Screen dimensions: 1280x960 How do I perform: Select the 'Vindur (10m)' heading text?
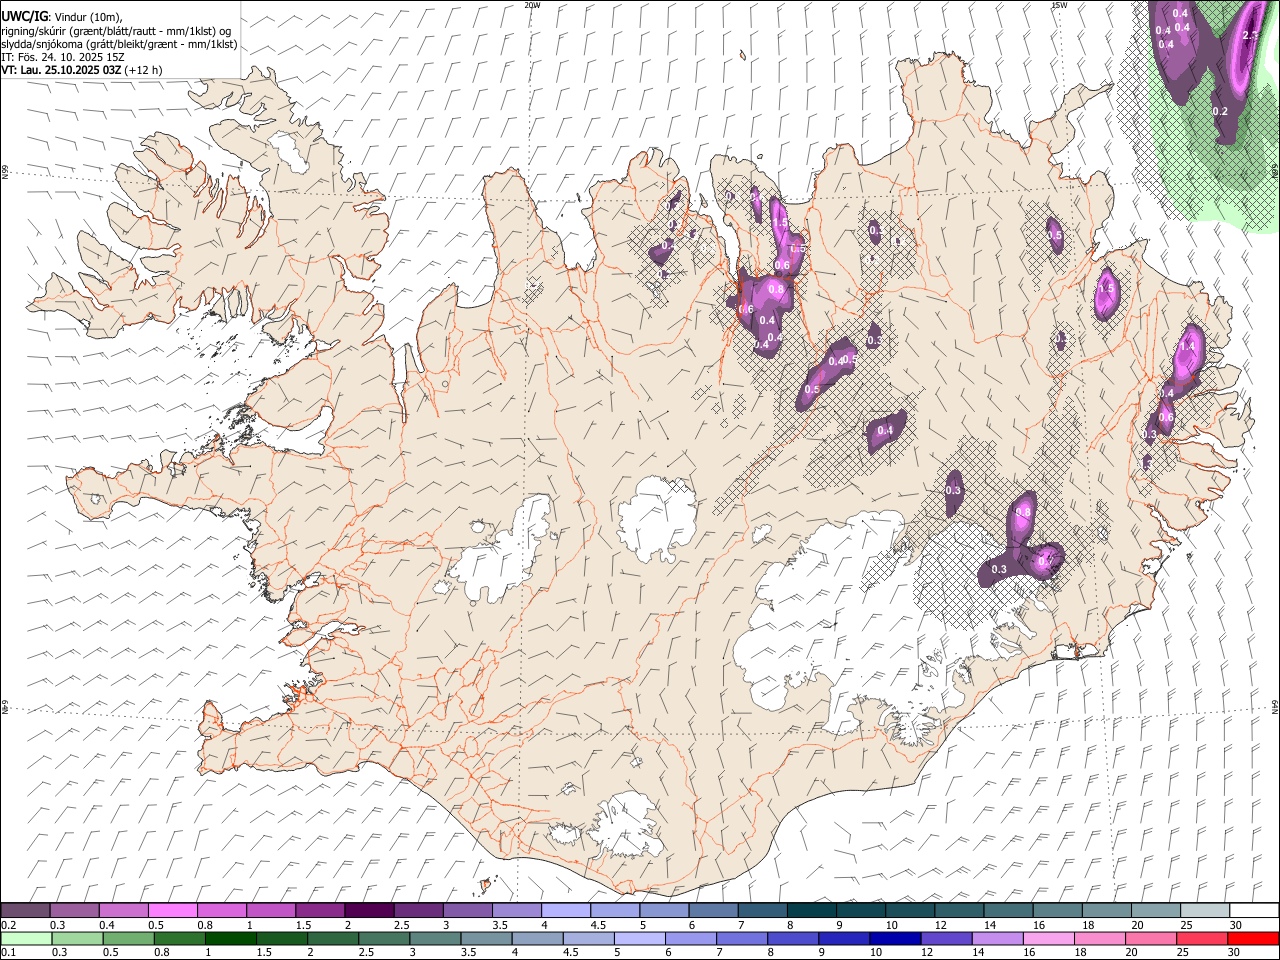tap(87, 17)
